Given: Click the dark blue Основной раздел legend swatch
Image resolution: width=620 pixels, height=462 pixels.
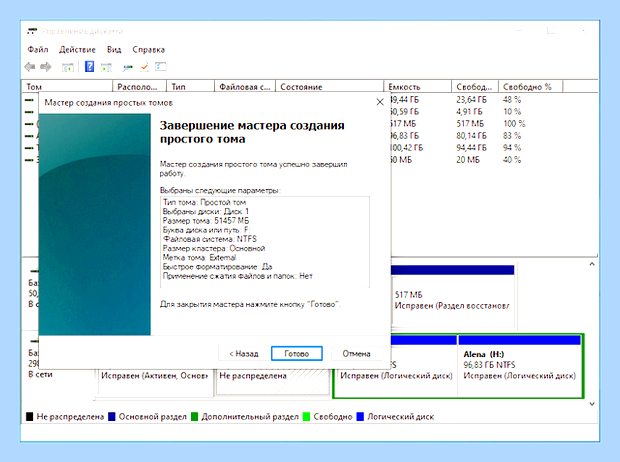Looking at the screenshot, I should (112, 417).
